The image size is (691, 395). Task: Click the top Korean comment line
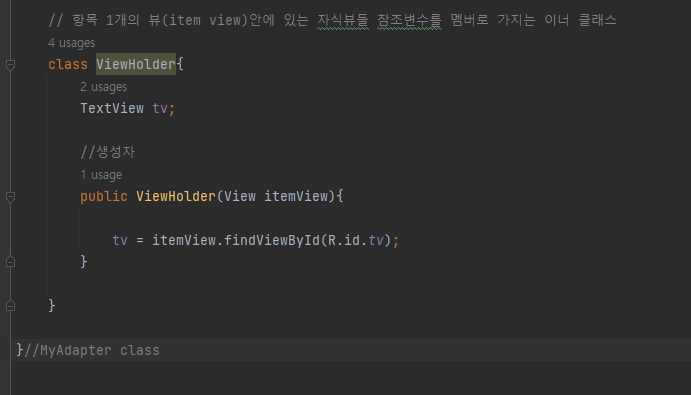click(332, 20)
